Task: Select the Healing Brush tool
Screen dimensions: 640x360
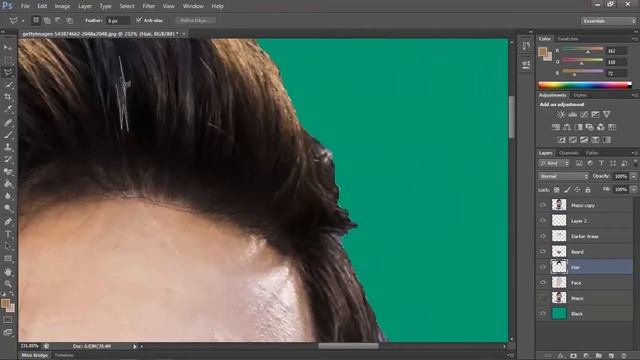Action: pos(8,122)
